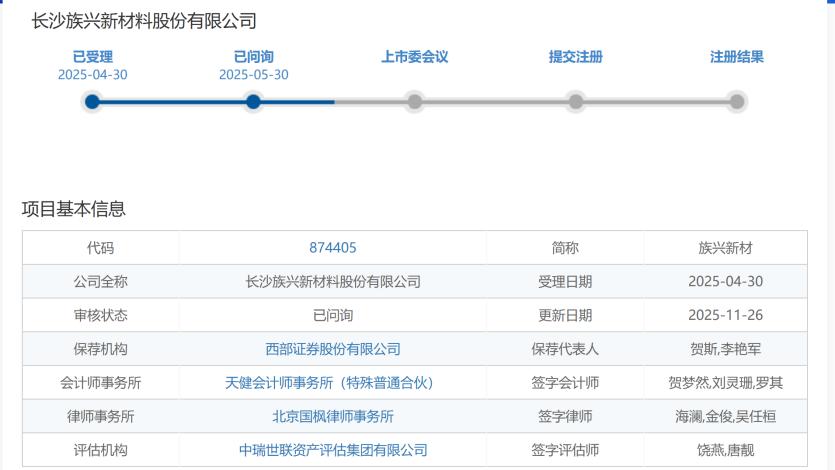Open stock code 874405 link
835x470 pixels.
point(332,248)
